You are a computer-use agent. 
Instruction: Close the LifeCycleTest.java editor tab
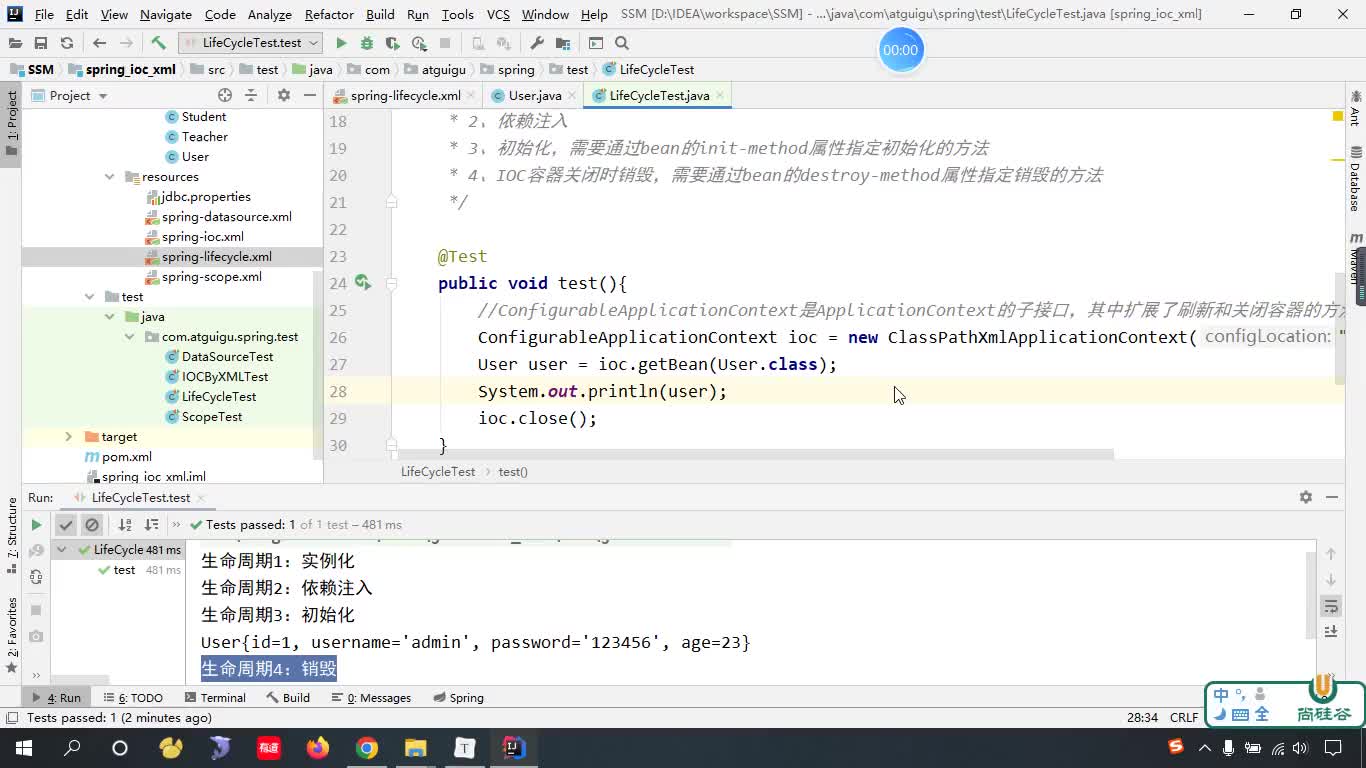click(x=719, y=95)
